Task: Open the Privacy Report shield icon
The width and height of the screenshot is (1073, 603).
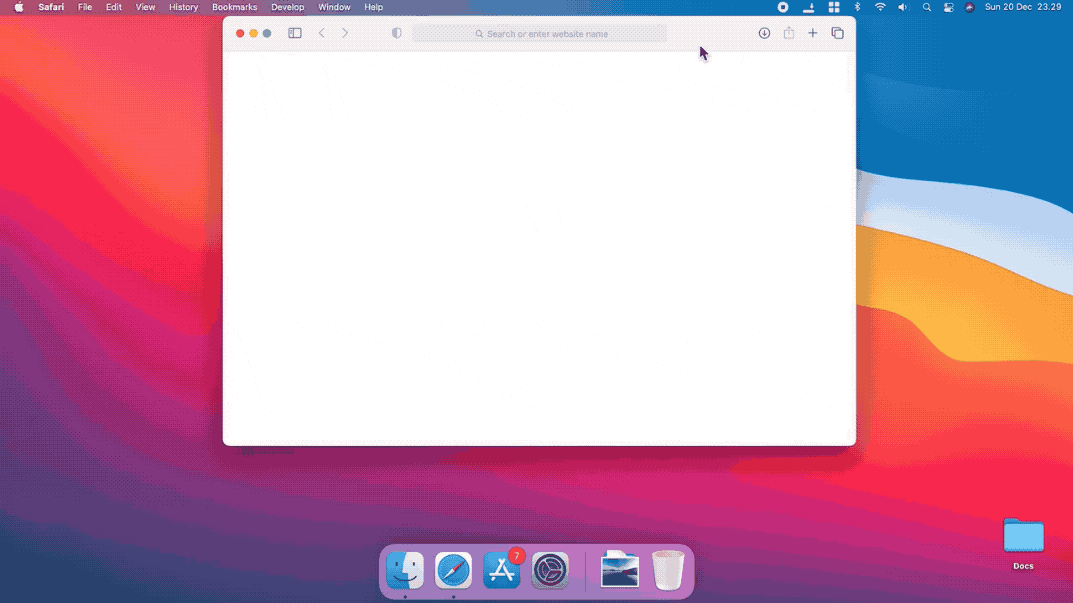Action: [396, 33]
